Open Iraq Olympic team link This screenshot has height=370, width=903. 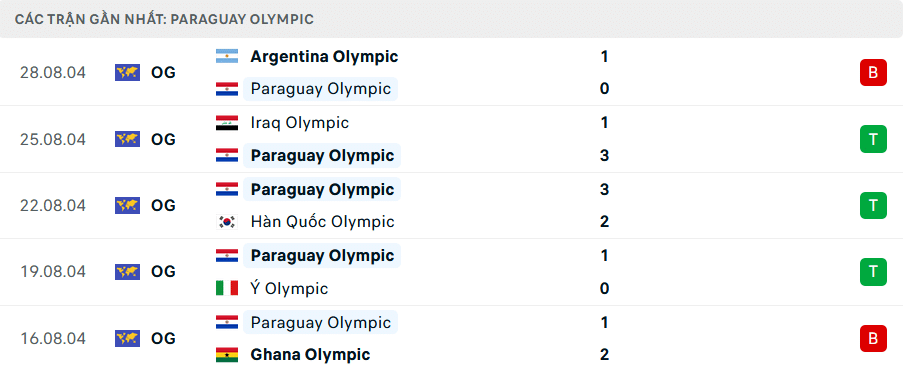pyautogui.click(x=299, y=123)
